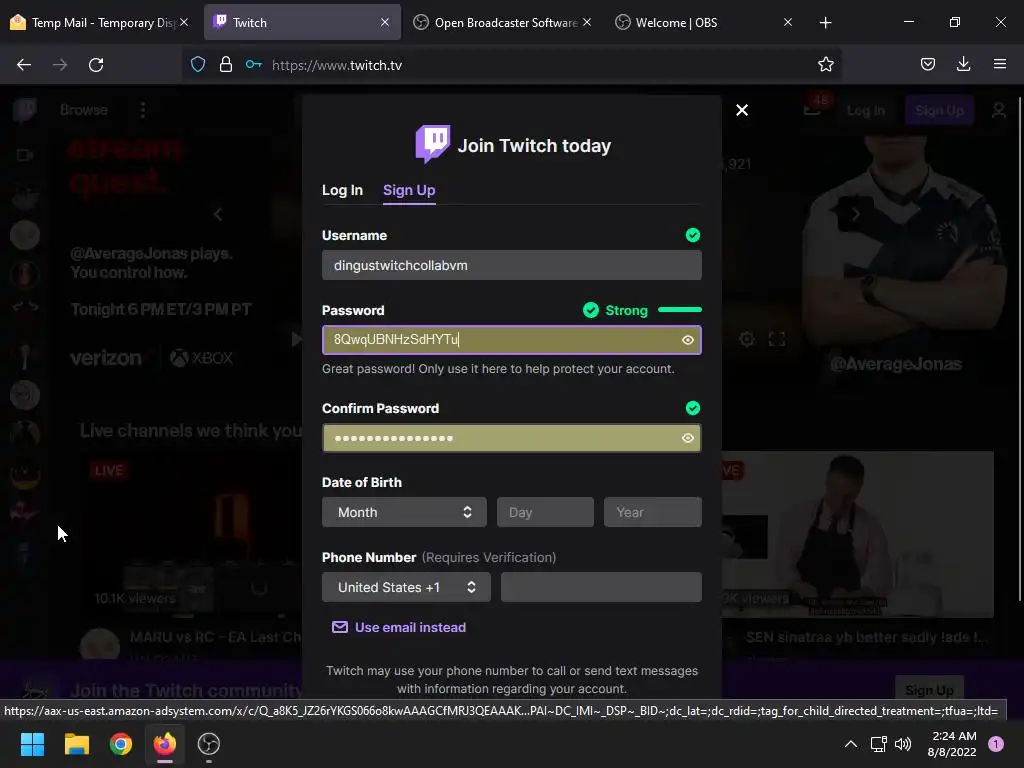
Task: Click the previous carousel arrow on featured stream
Action: [218, 214]
